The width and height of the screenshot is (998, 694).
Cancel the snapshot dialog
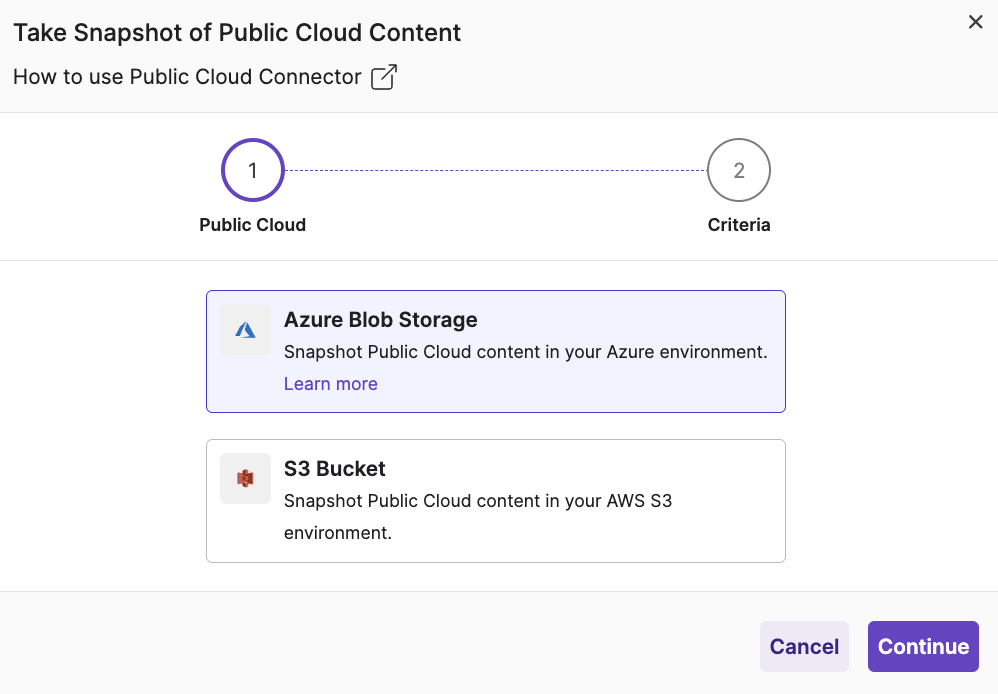804,646
